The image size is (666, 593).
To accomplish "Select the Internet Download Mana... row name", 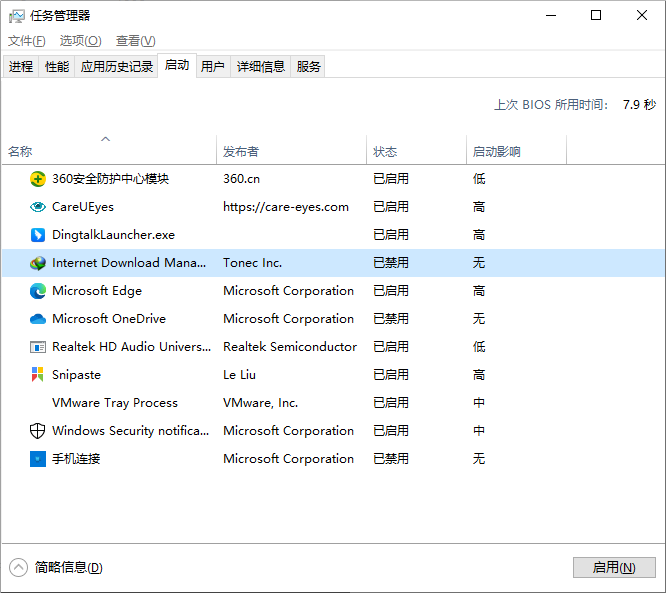I will pos(129,263).
